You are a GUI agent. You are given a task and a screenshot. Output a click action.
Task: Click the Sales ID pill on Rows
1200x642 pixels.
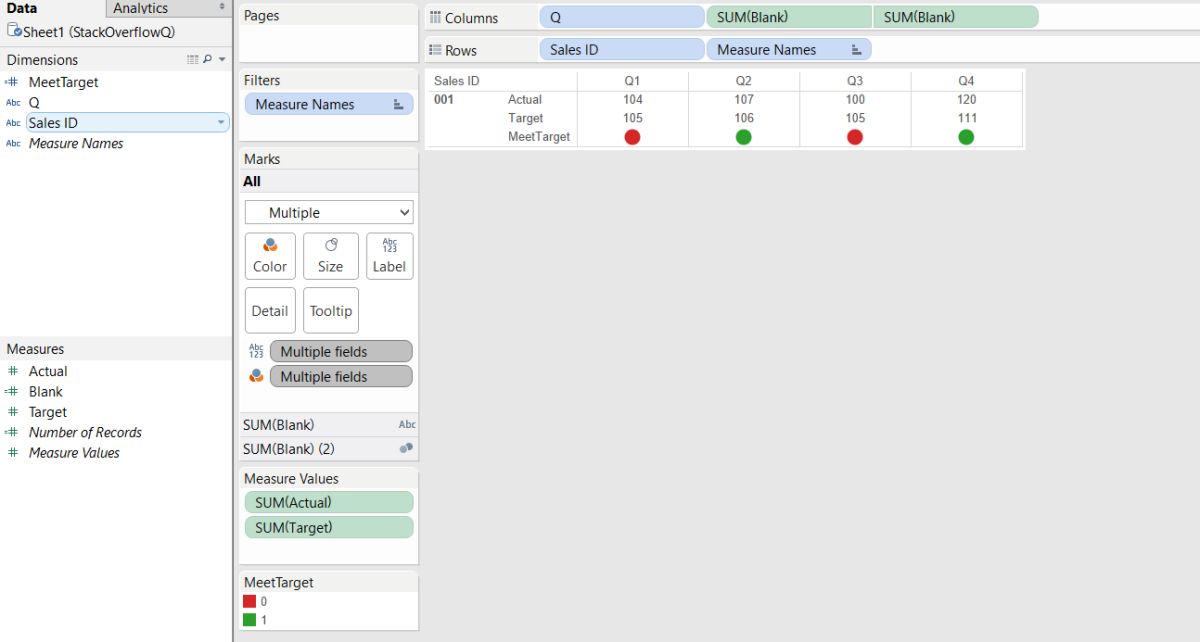pos(621,49)
